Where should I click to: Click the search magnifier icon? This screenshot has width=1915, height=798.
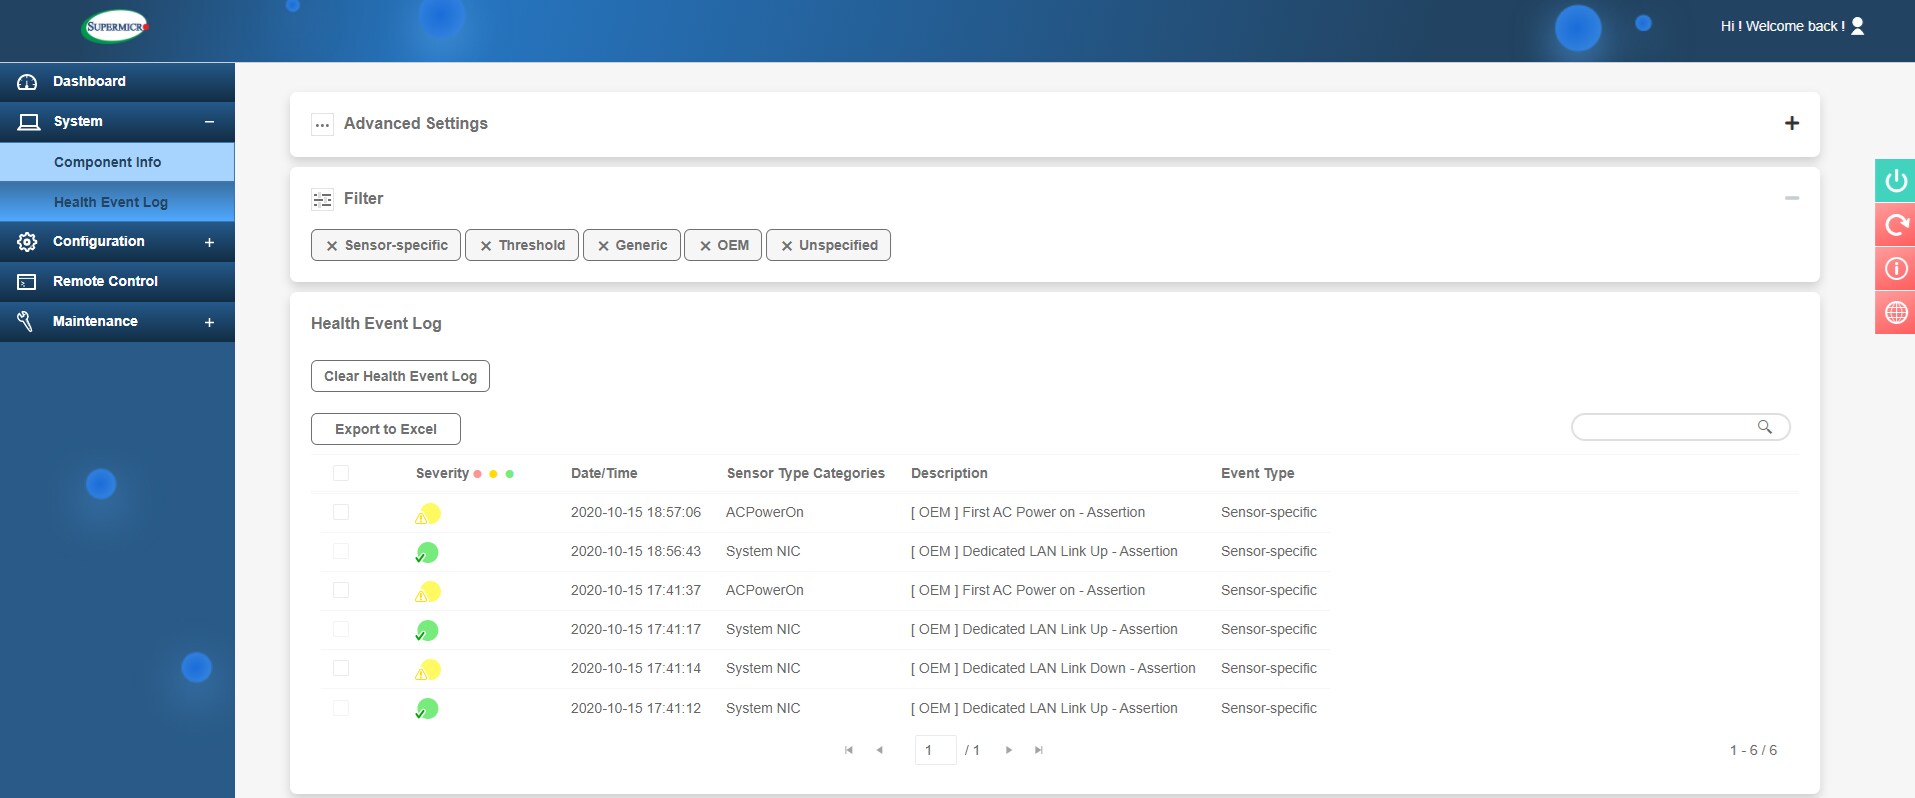1765,427
